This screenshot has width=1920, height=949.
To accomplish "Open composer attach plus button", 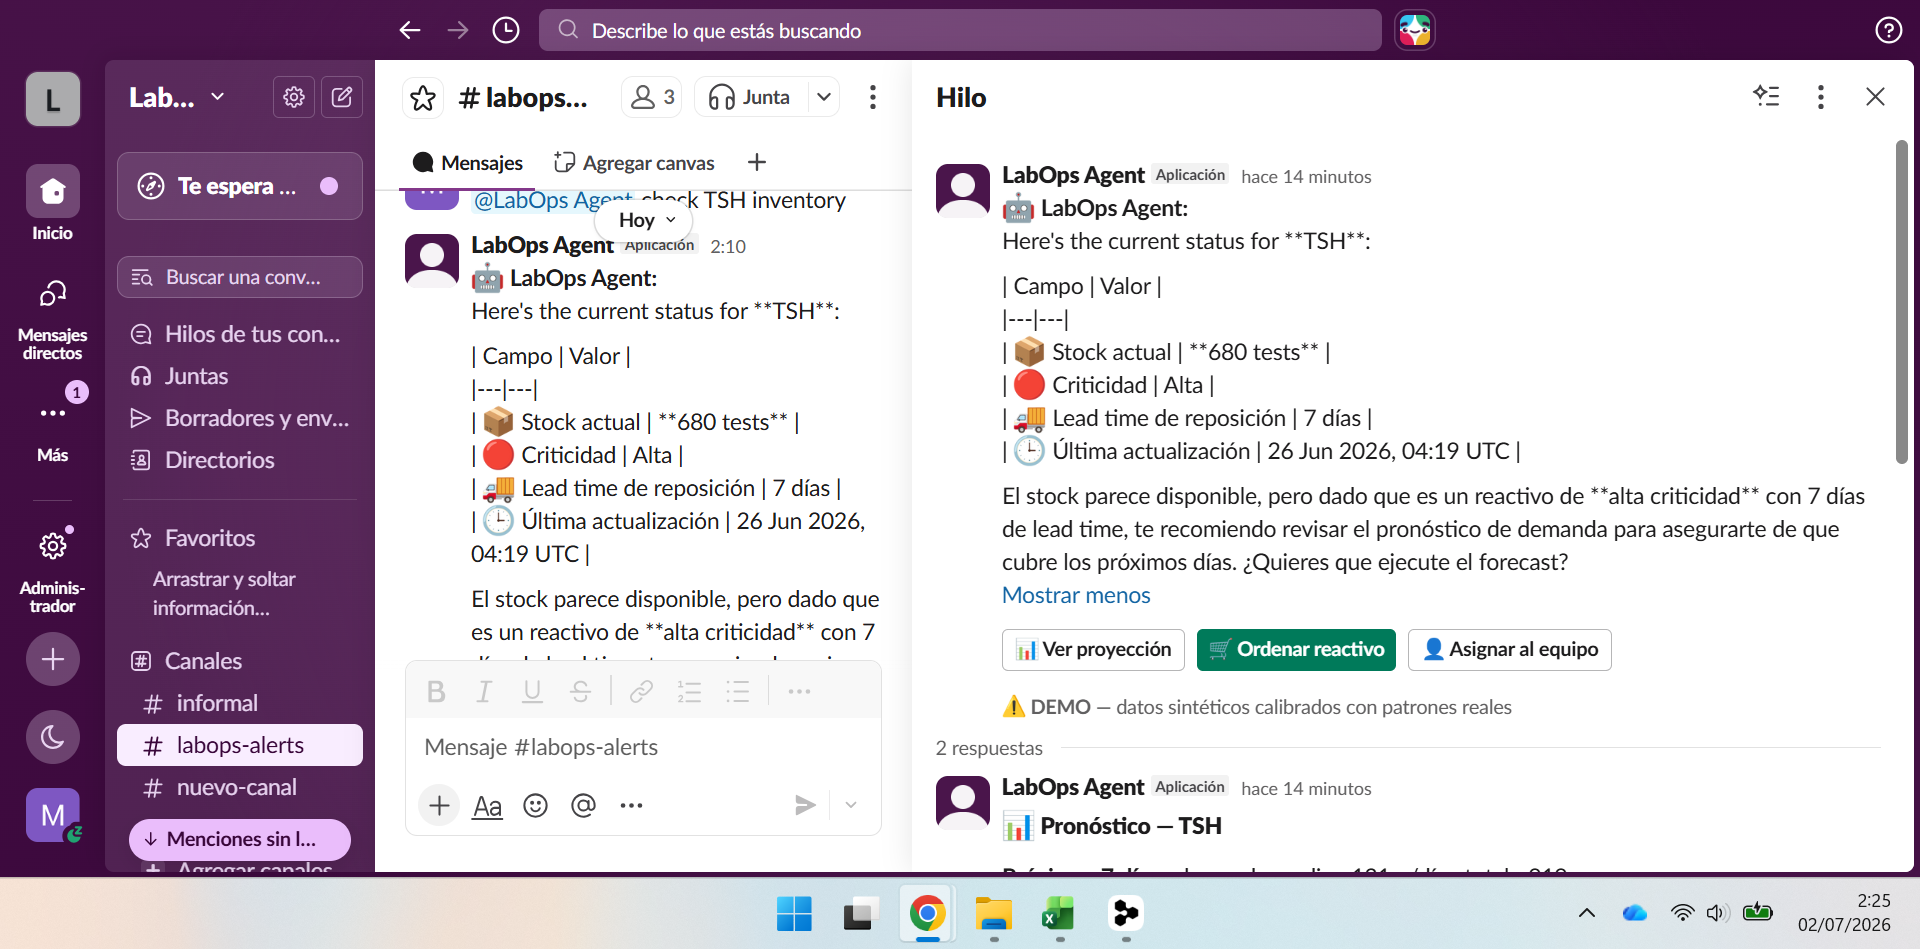I will click(x=439, y=805).
